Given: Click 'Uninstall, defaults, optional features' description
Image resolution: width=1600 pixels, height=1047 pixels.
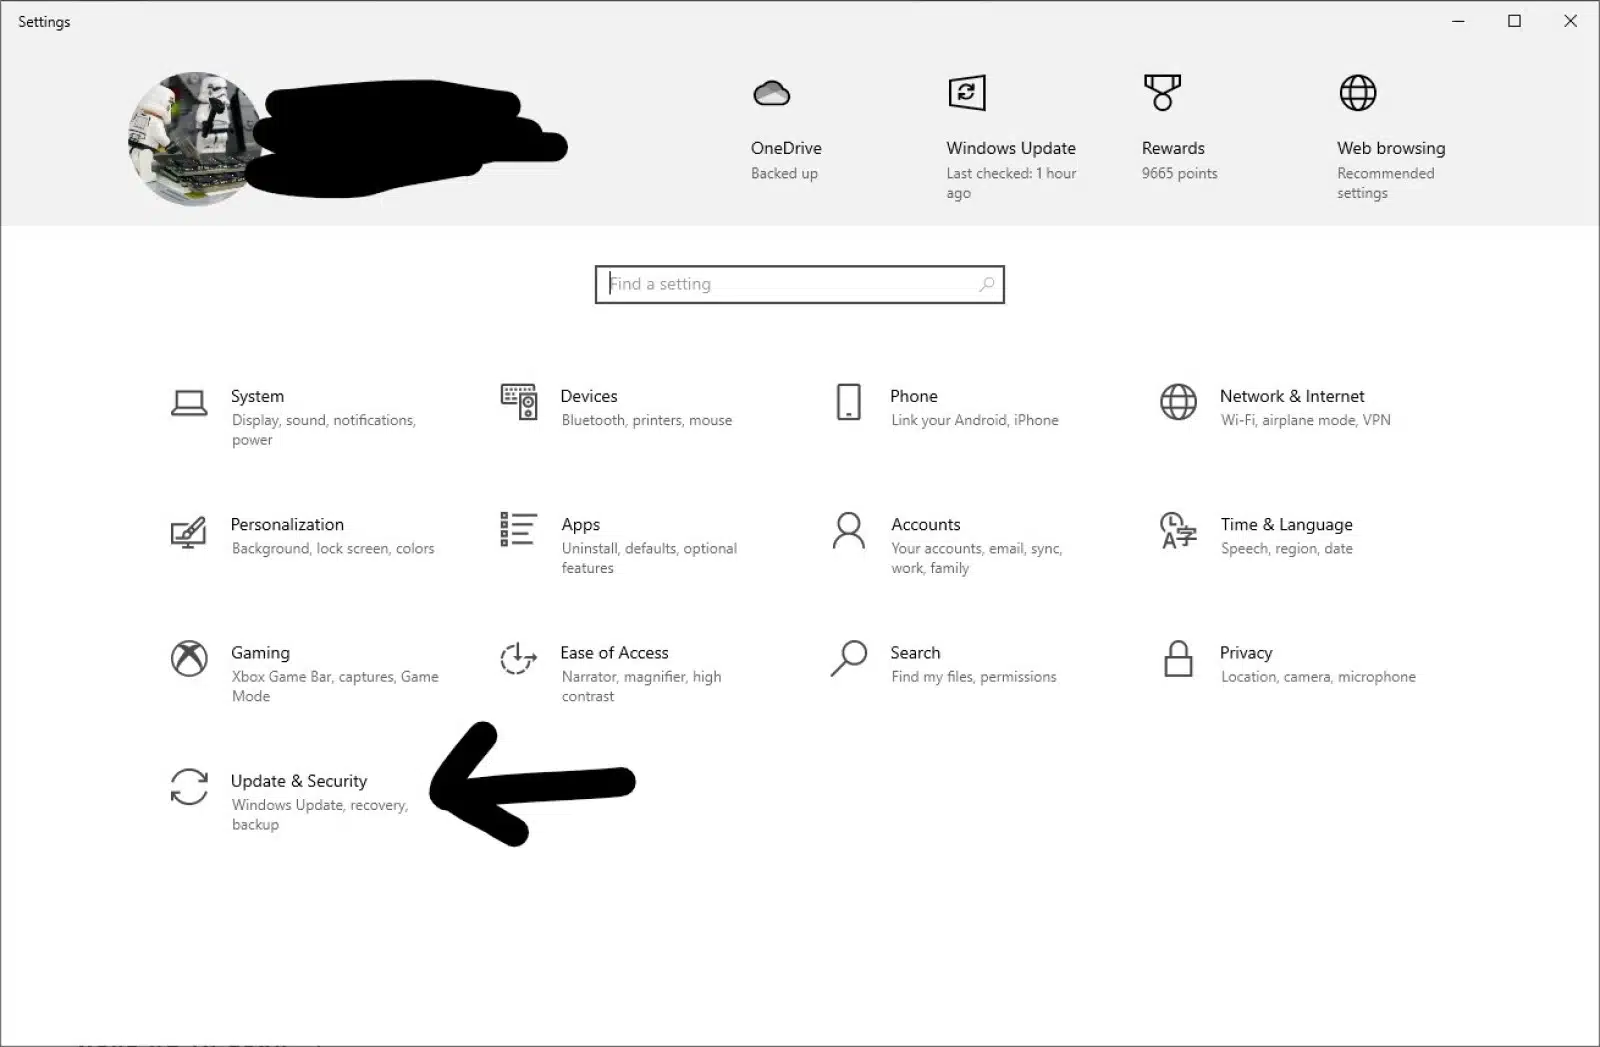Looking at the screenshot, I should coord(649,558).
